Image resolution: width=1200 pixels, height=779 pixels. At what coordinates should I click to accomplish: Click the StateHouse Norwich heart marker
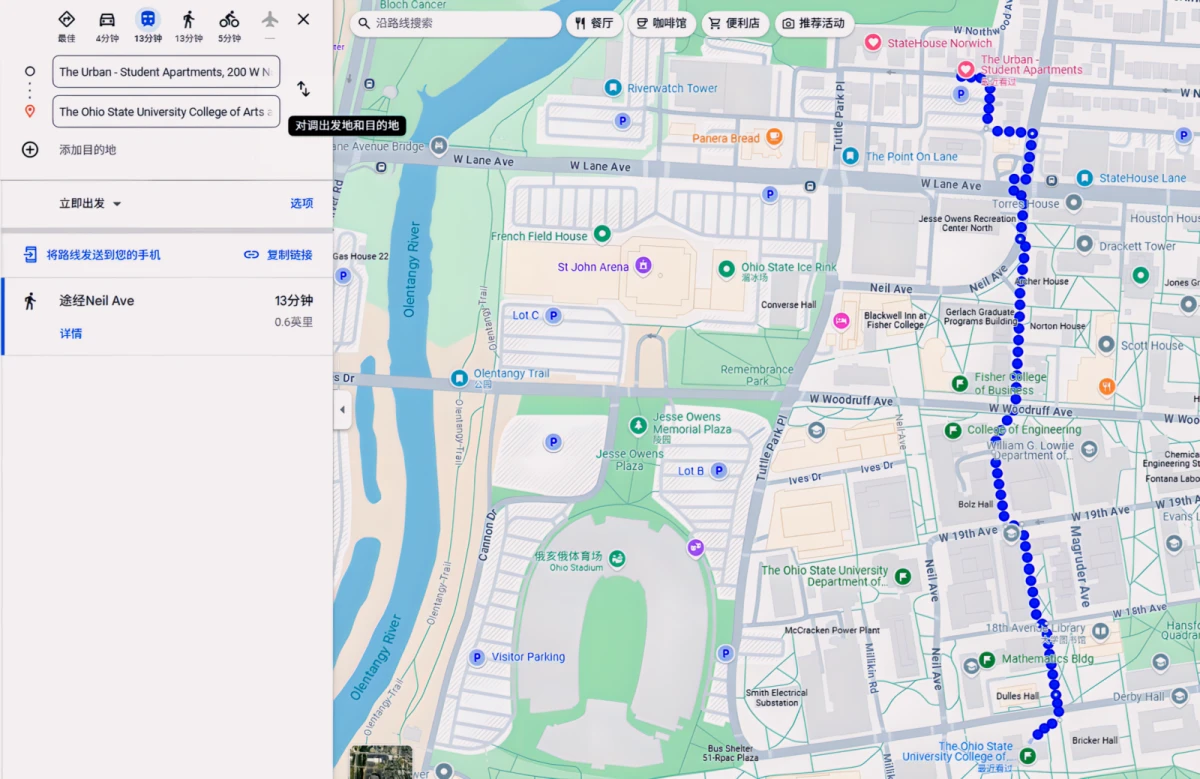coord(872,43)
